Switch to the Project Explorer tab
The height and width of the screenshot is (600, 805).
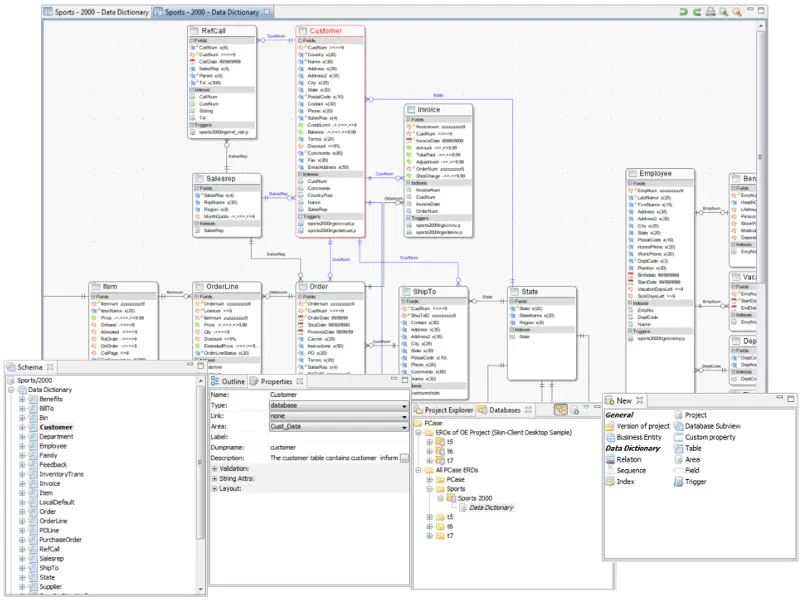pos(444,410)
